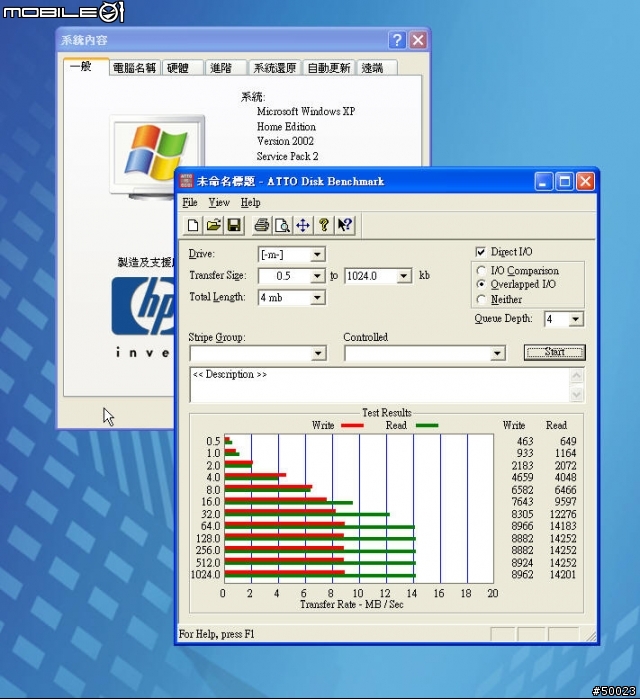640x699 pixels.
Task: Click the Home Edition text
Action: 286,127
